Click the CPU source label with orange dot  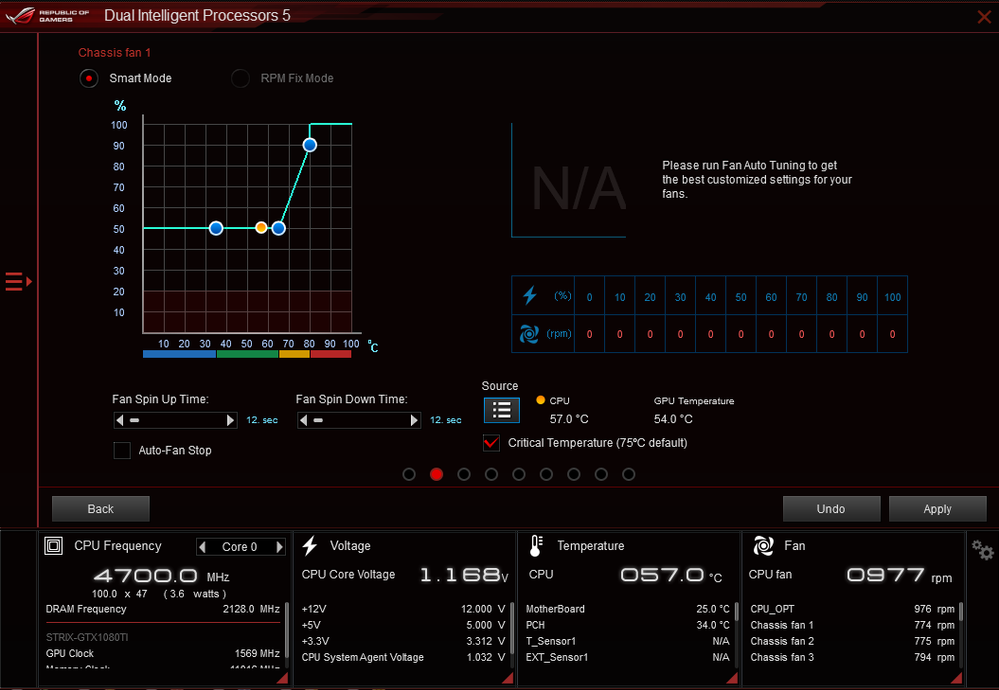pyautogui.click(x=553, y=401)
